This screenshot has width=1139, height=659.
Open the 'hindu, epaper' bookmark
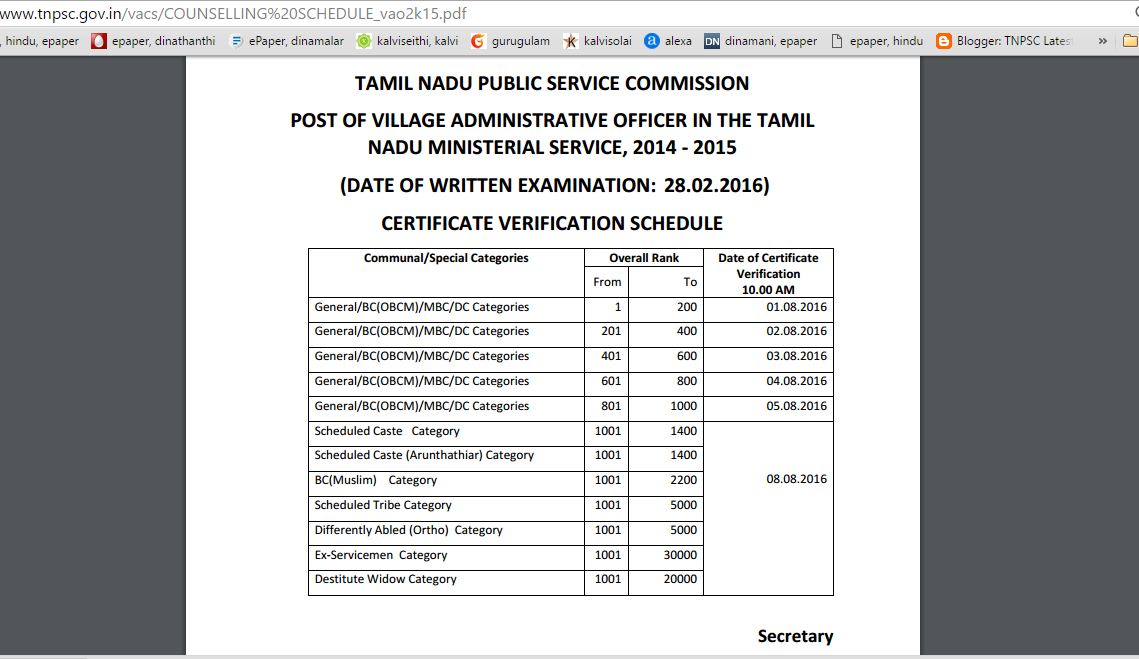(40, 41)
